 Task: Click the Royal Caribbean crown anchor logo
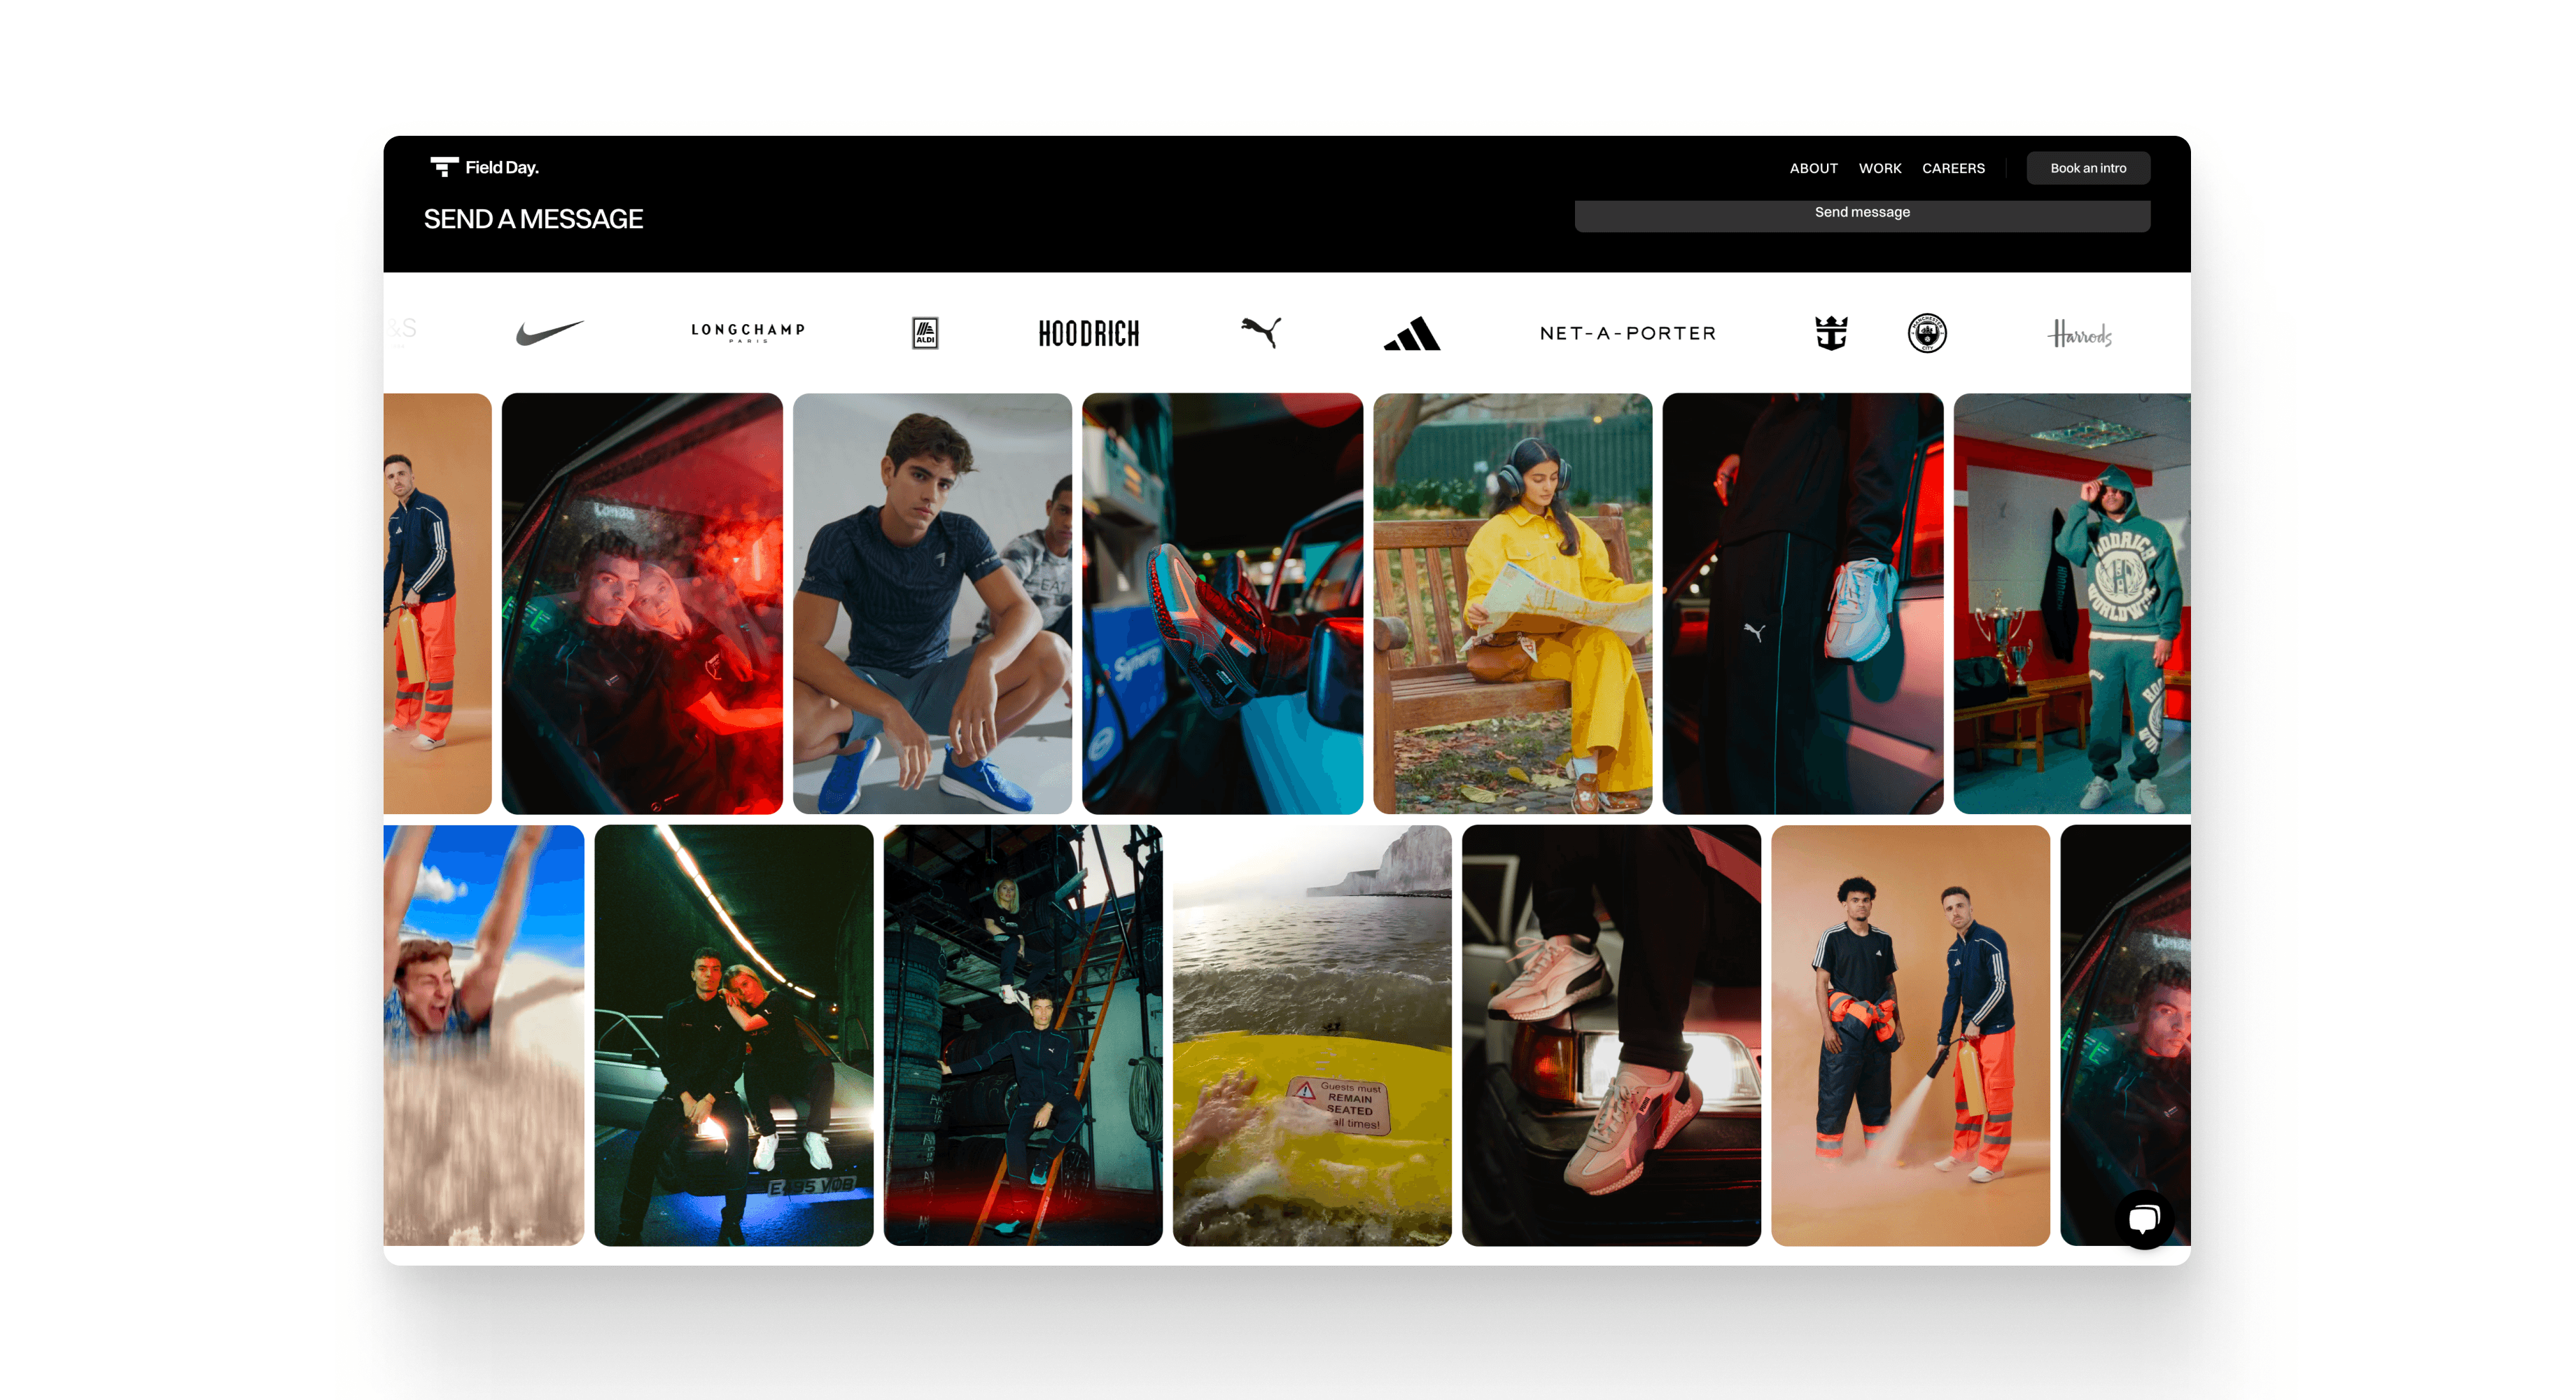click(1831, 333)
